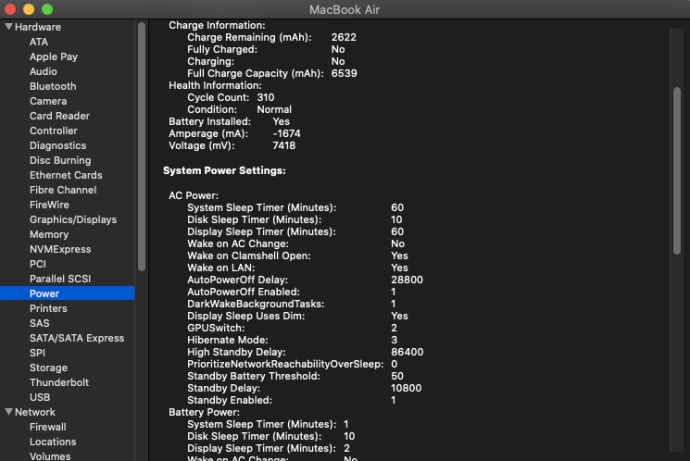Select Firewall under Network
The width and height of the screenshot is (690, 461).
[48, 427]
